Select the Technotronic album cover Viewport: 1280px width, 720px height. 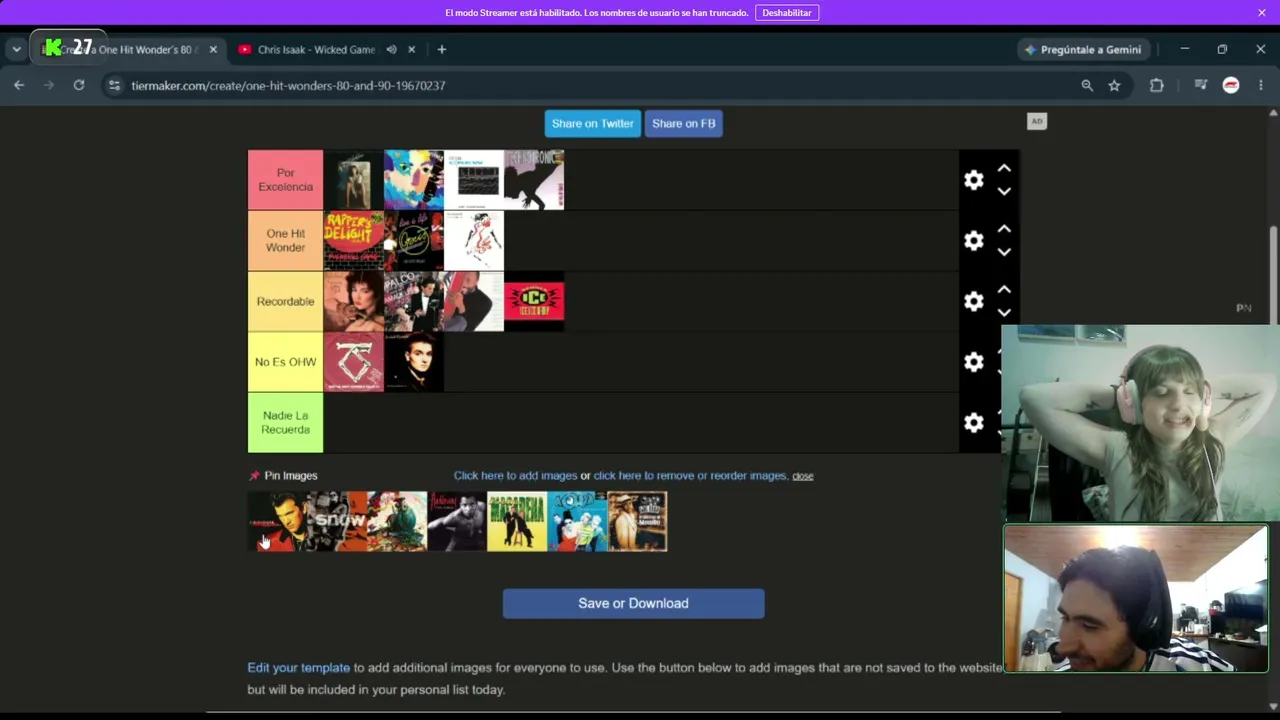(x=534, y=180)
